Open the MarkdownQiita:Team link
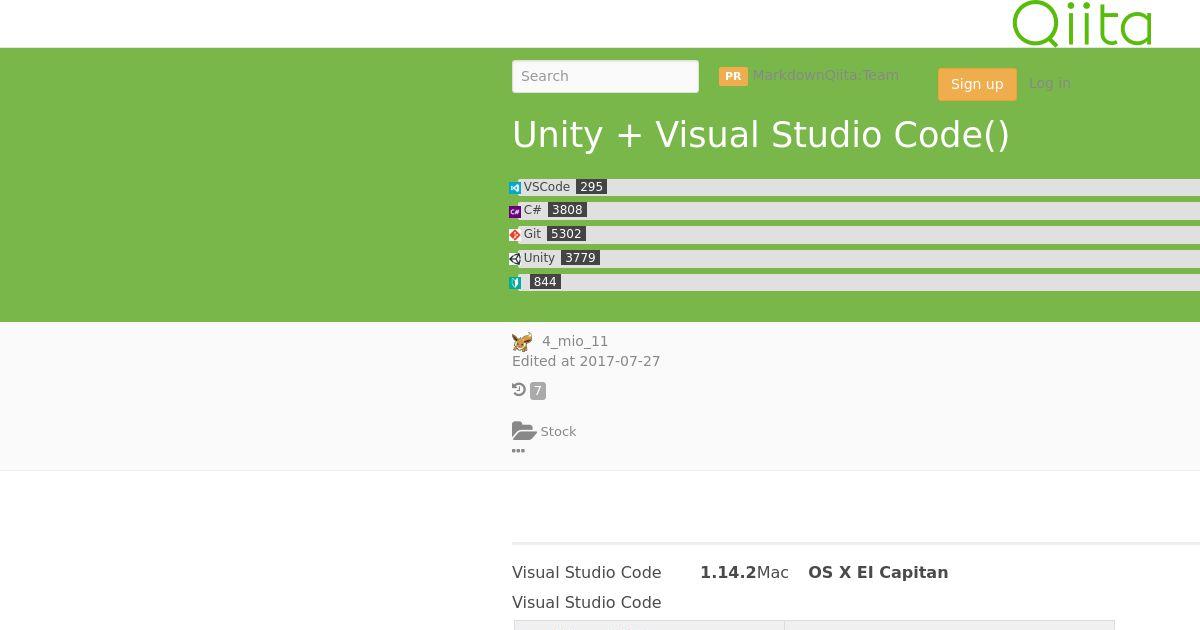Viewport: 1200px width, 630px height. point(825,75)
